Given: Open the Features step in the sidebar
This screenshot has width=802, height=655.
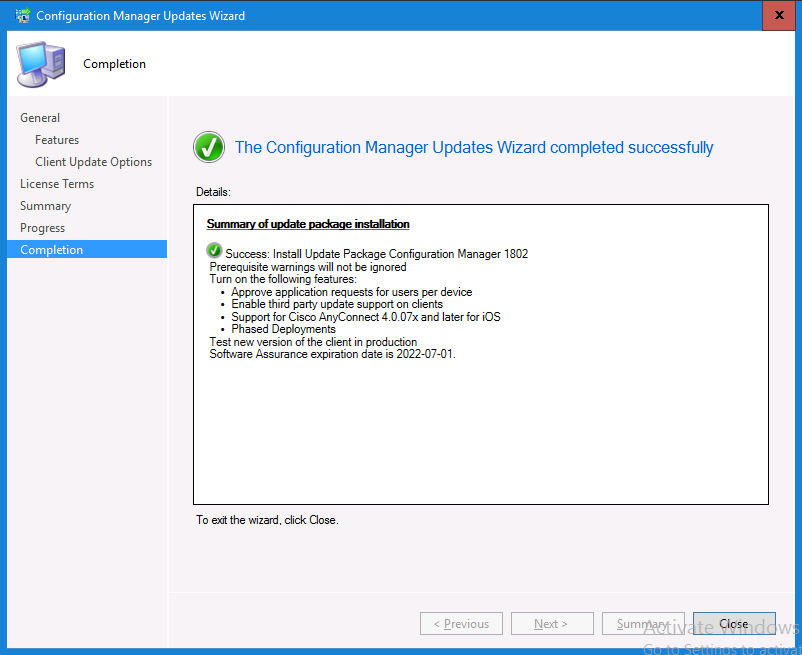Looking at the screenshot, I should point(57,140).
